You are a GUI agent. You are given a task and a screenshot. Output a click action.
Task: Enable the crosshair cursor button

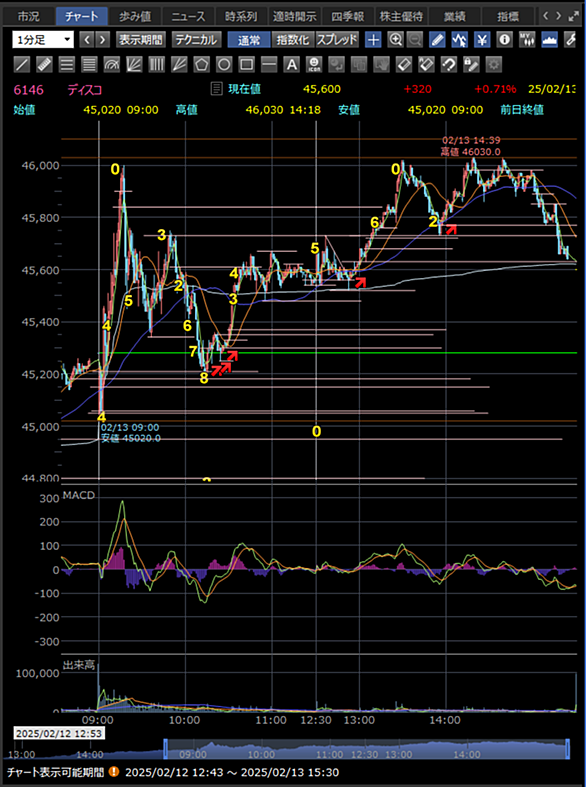pos(373,40)
